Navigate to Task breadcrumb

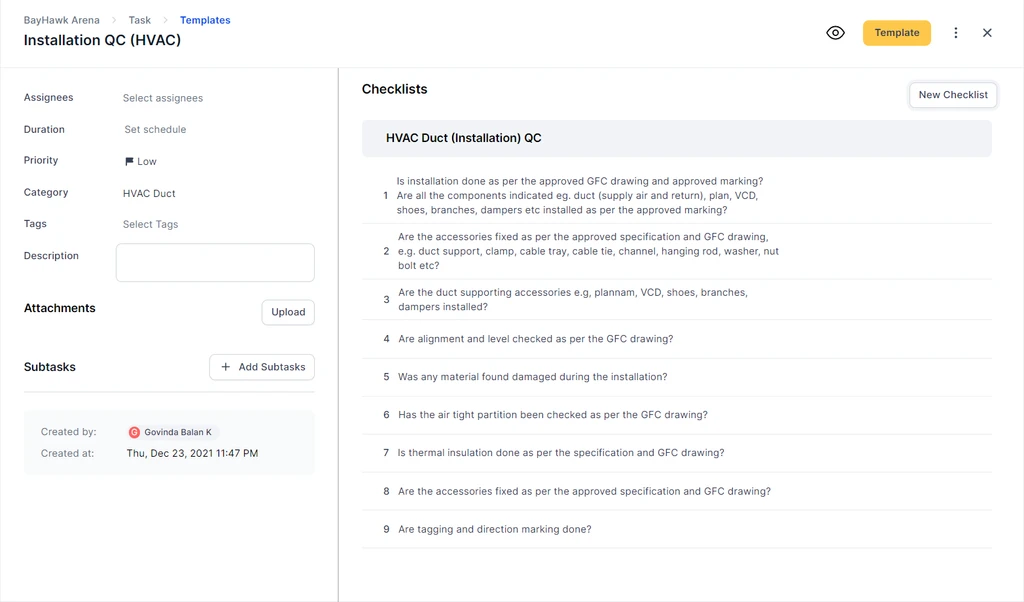click(x=140, y=20)
